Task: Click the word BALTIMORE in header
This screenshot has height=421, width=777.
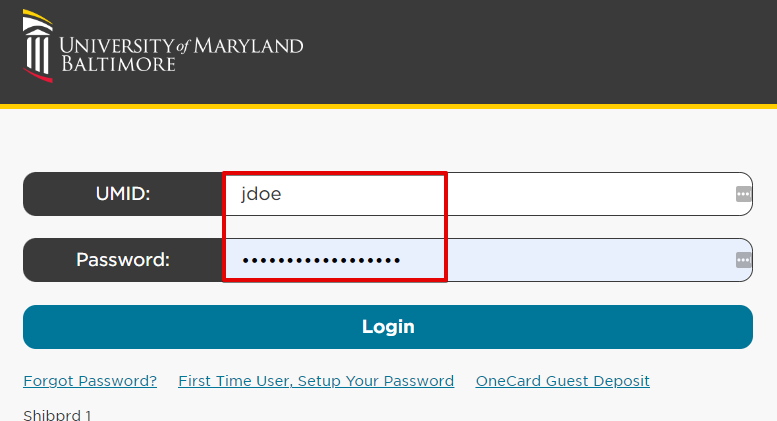Action: [118, 65]
